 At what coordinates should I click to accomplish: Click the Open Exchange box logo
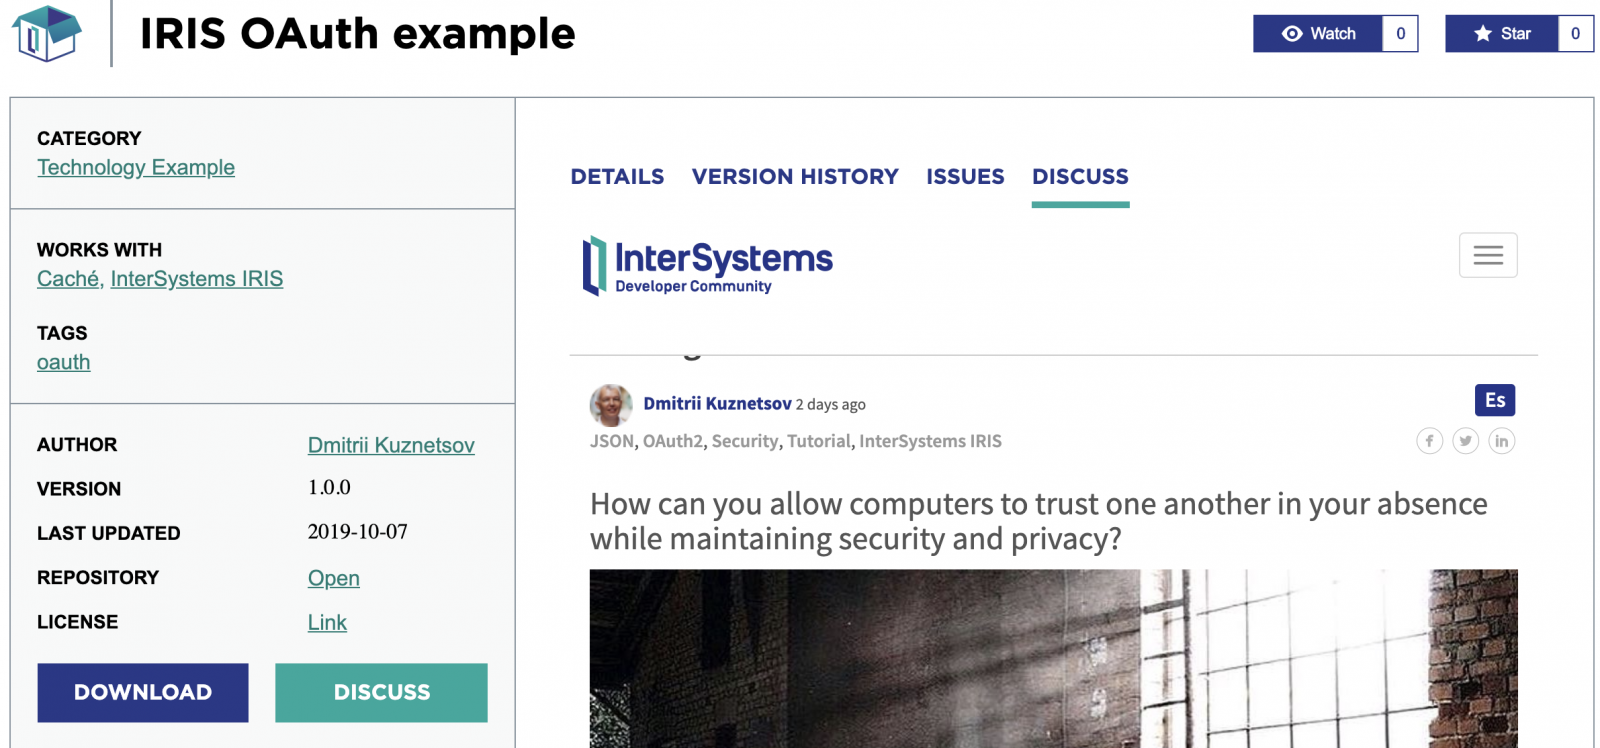click(46, 33)
